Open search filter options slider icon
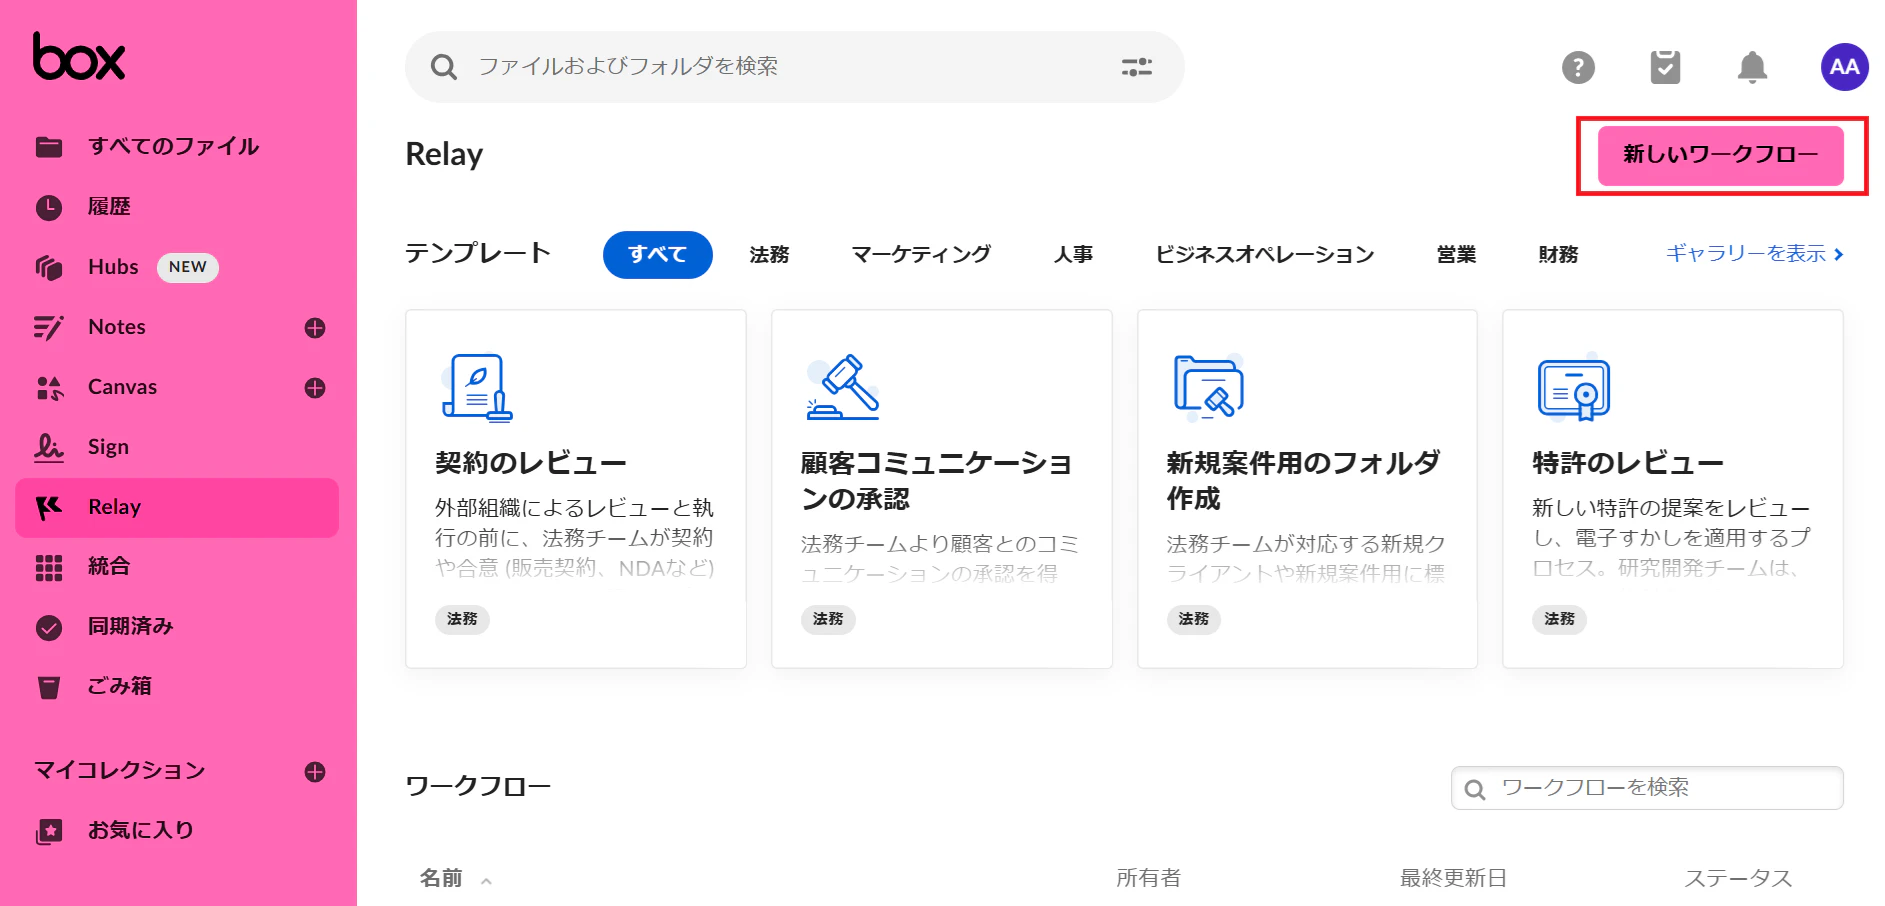 [1137, 67]
